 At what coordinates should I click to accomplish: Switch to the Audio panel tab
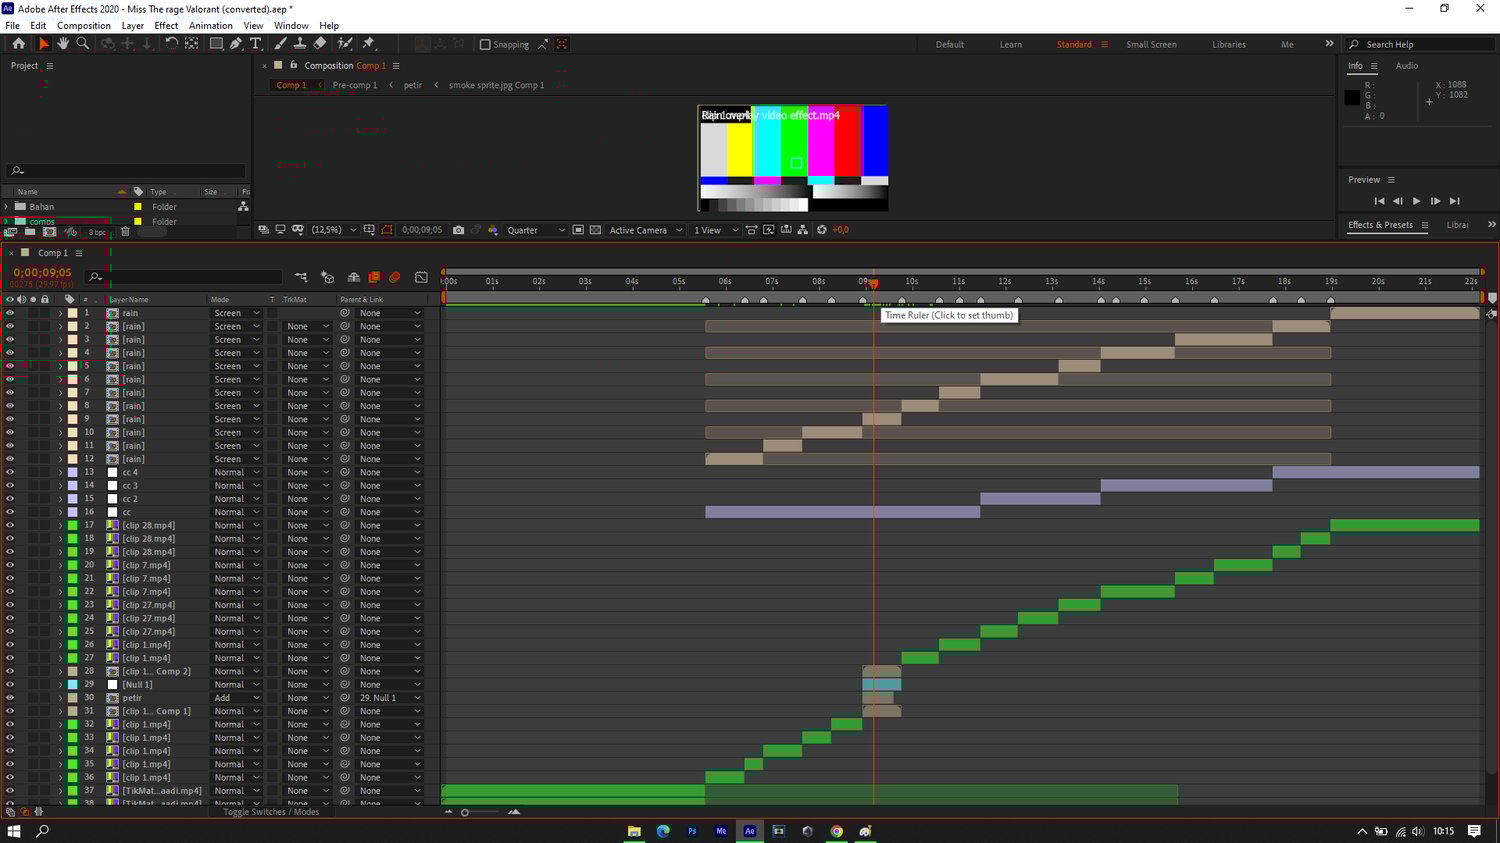coord(1407,66)
